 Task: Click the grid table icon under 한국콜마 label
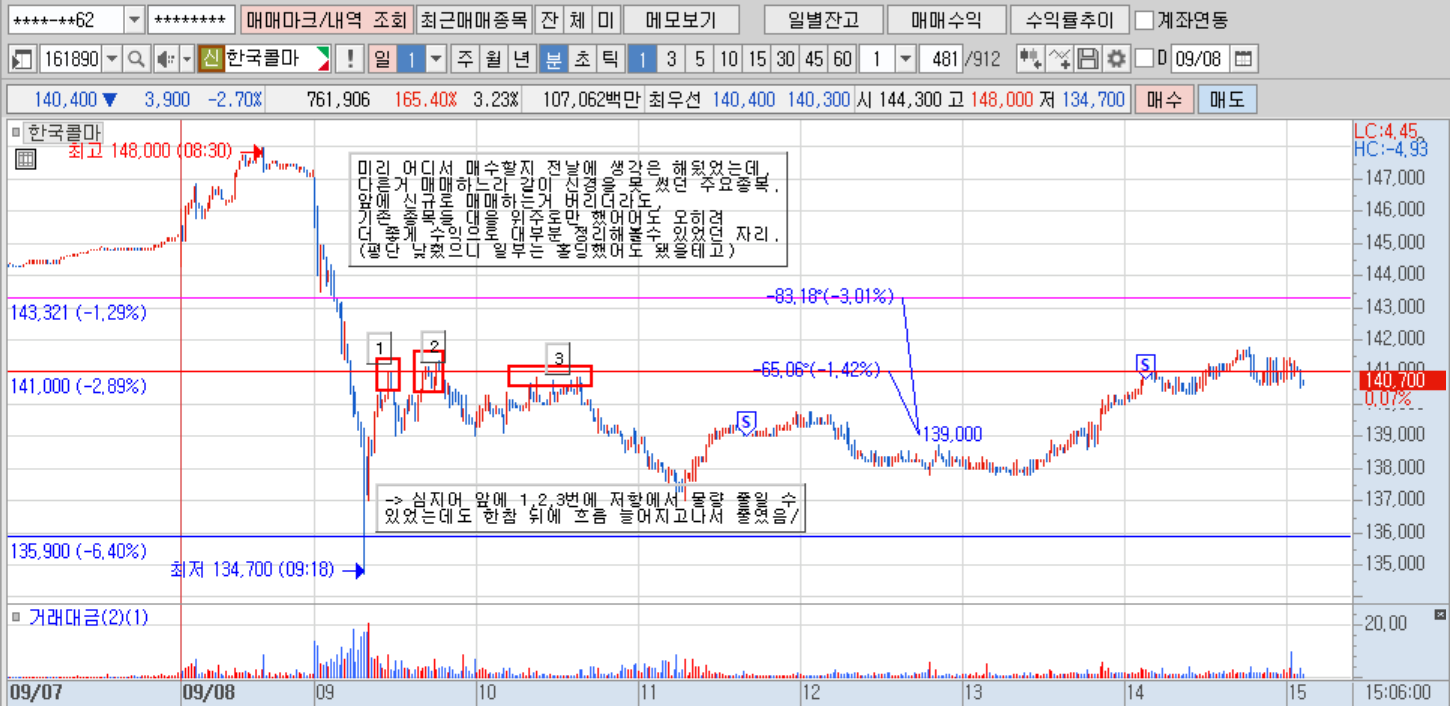click(25, 158)
